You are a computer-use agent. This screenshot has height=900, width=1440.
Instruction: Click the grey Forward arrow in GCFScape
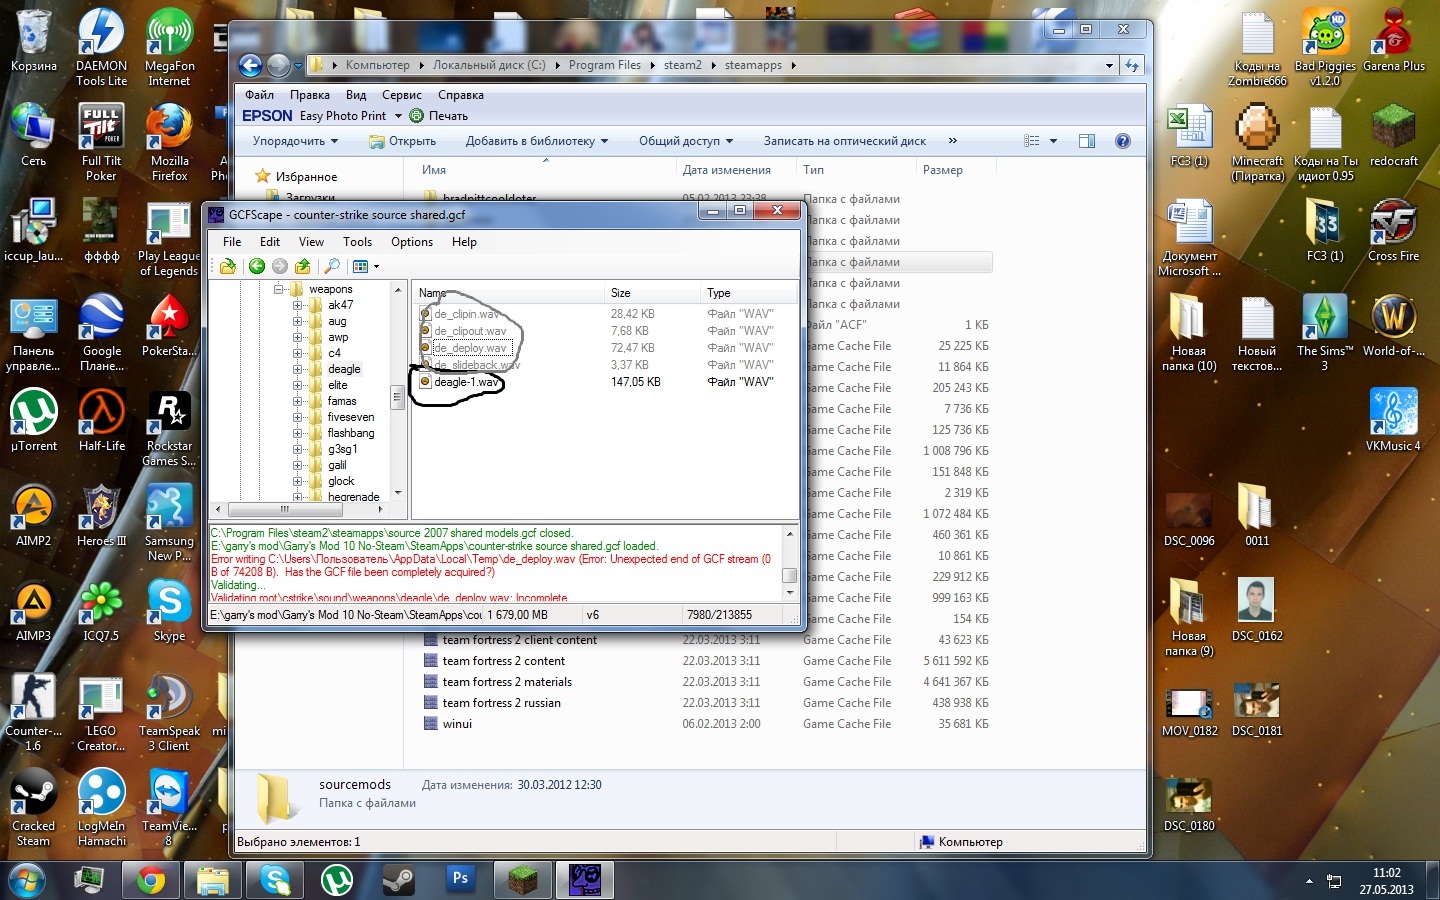click(280, 266)
